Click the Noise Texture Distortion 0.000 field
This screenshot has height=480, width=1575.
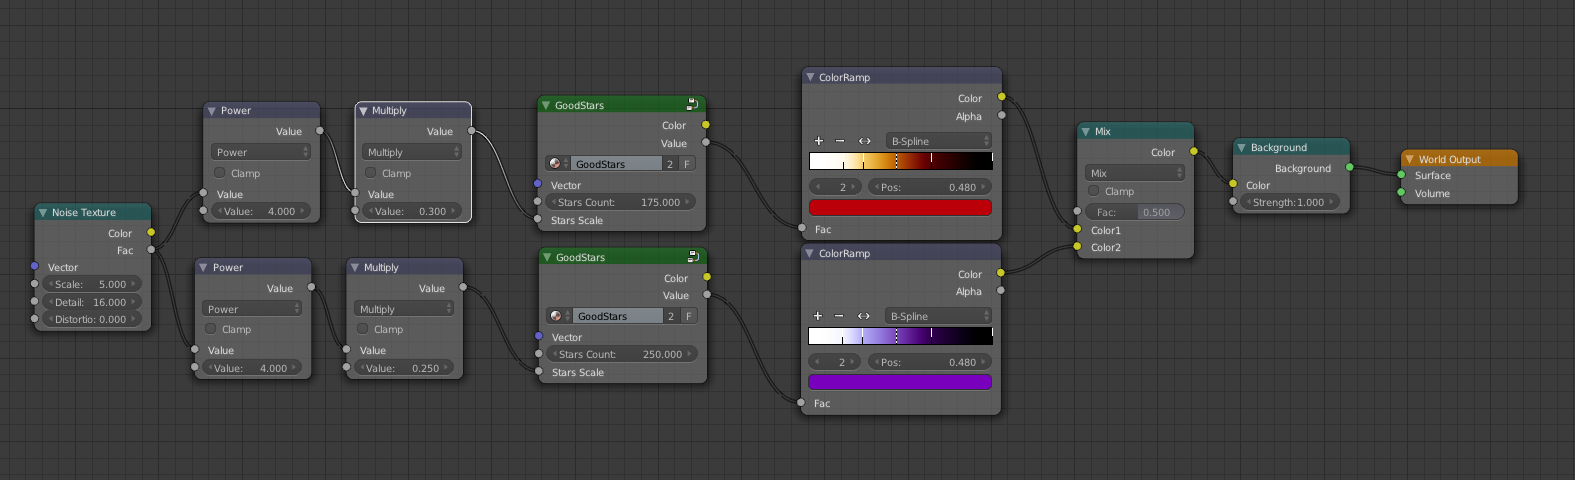pyautogui.click(x=92, y=319)
